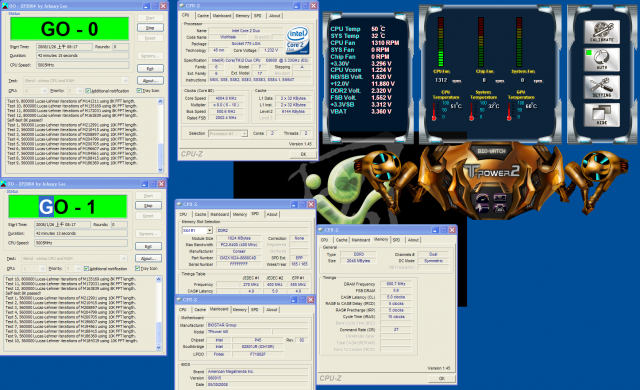Open the Setting wrench icon

(602, 87)
